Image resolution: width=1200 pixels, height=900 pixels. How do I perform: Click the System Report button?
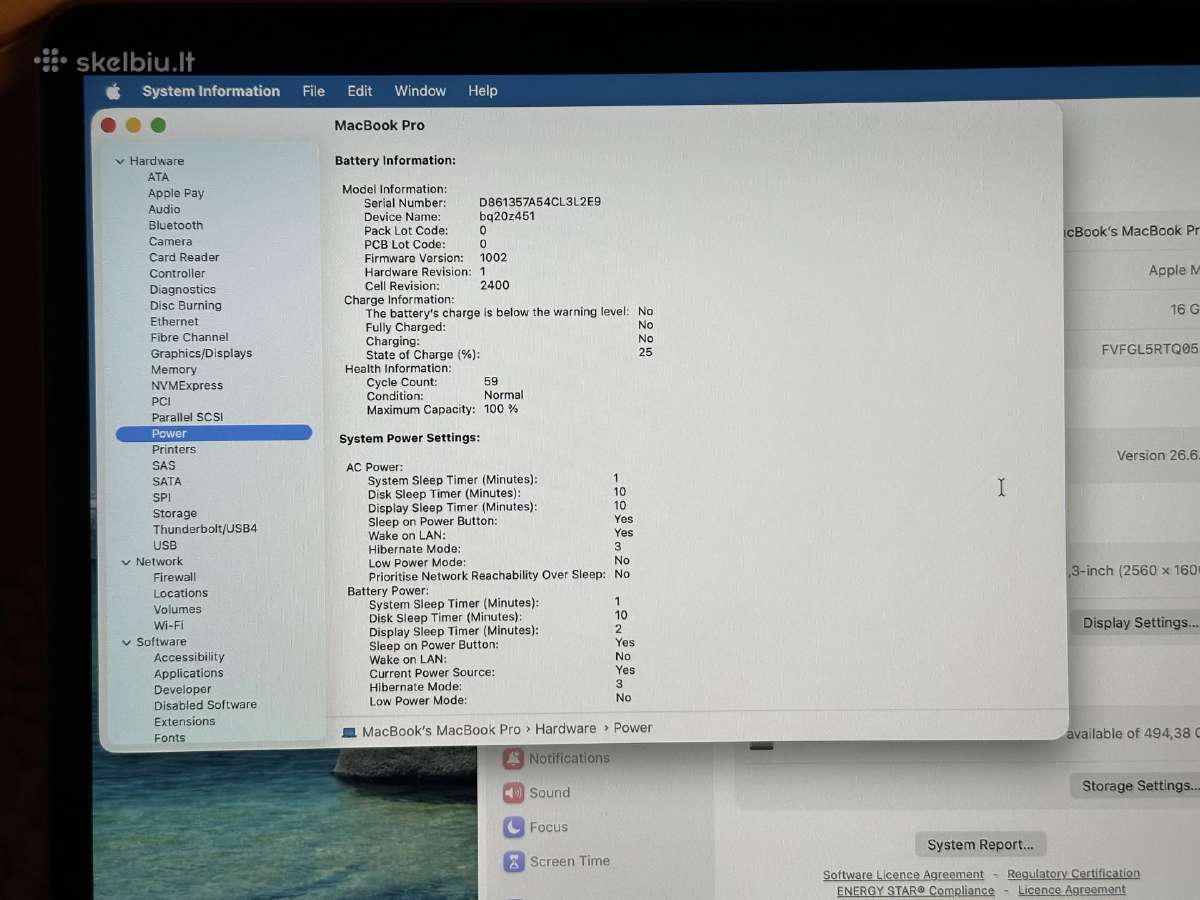pos(980,845)
